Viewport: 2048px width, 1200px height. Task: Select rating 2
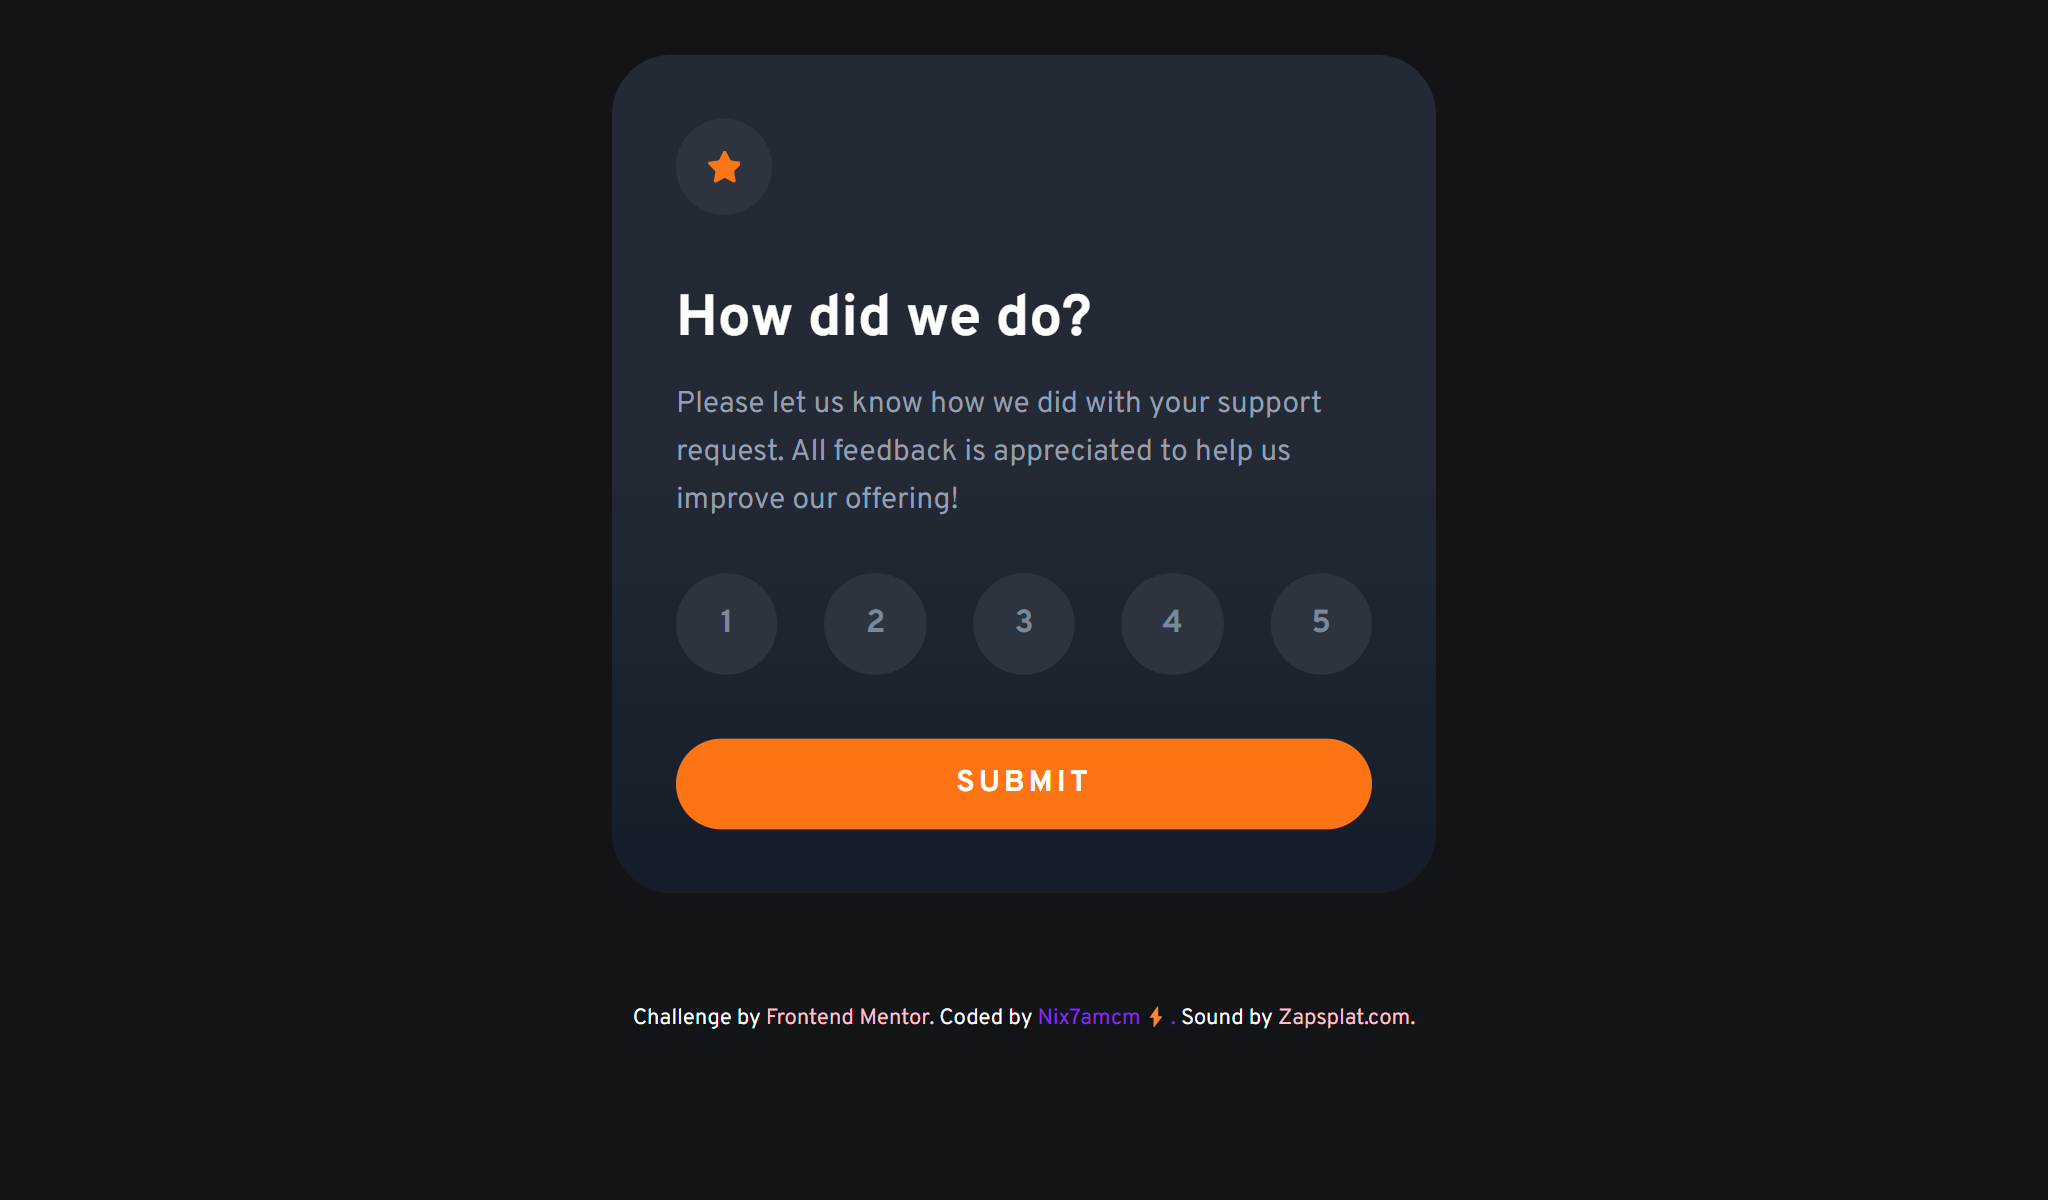click(875, 623)
